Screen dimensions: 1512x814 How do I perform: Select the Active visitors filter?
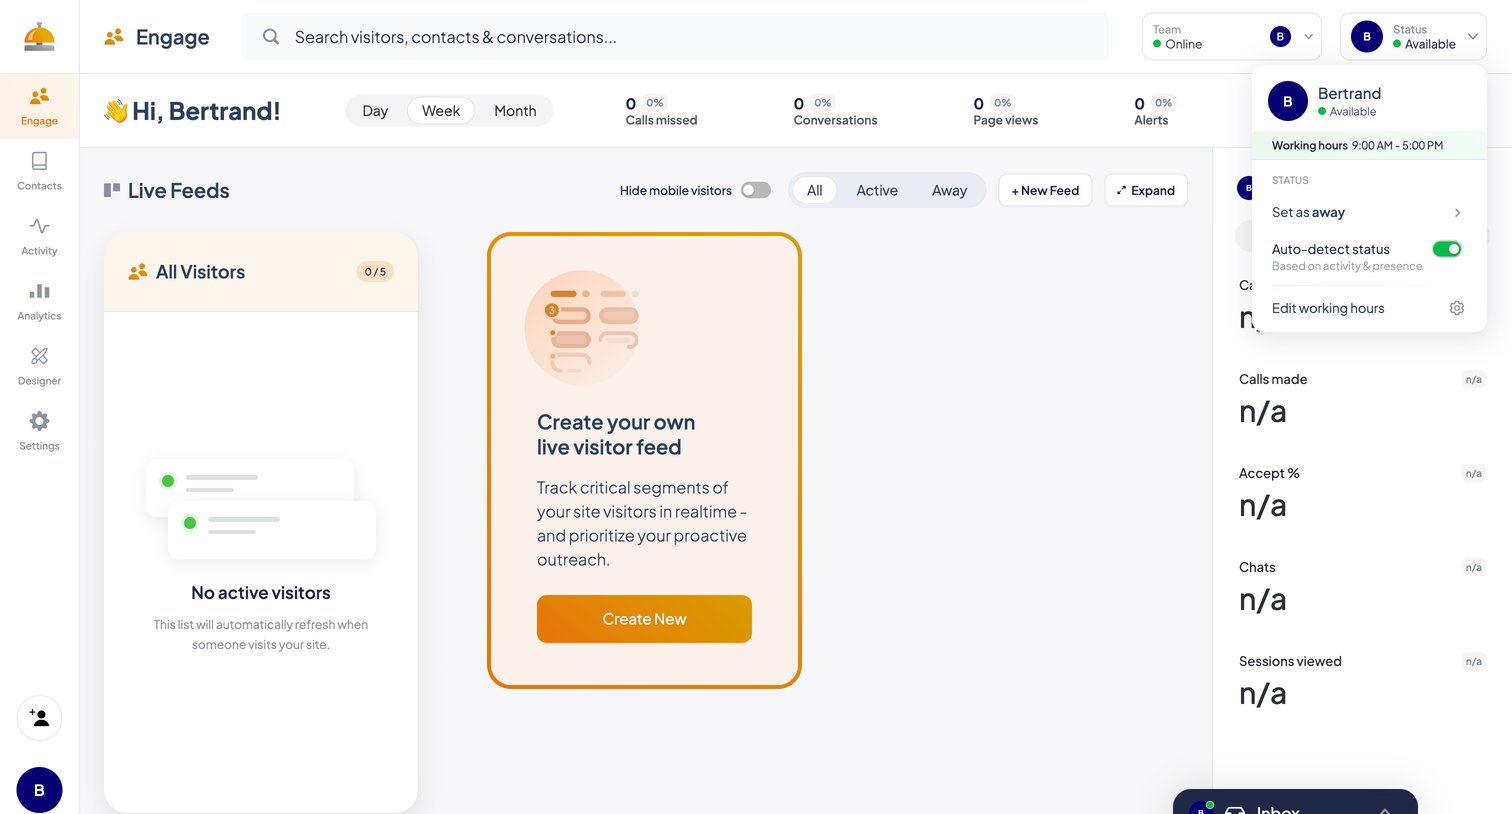pos(877,190)
